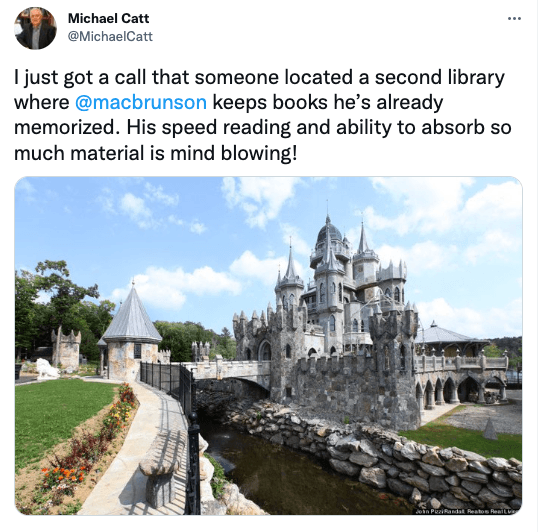Click the photo credit watermark on the image
Viewport: 541px width, 532px height.
(x=467, y=511)
